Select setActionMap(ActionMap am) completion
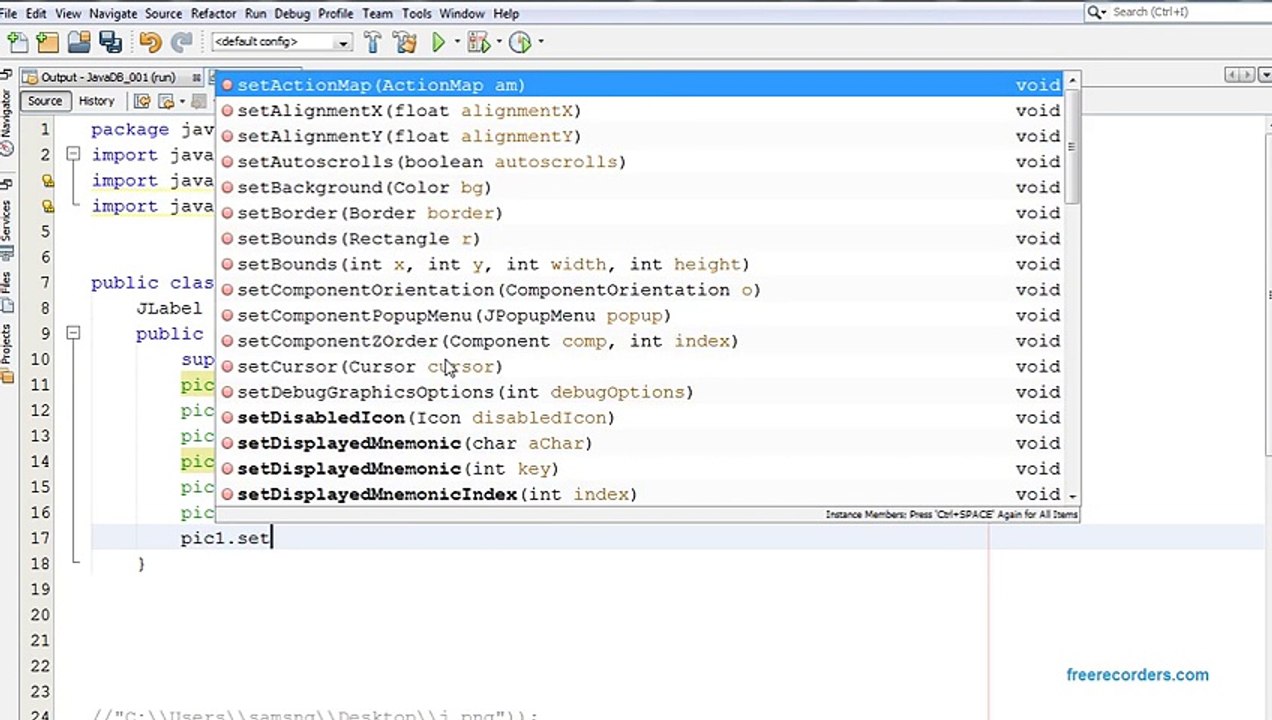 [641, 85]
